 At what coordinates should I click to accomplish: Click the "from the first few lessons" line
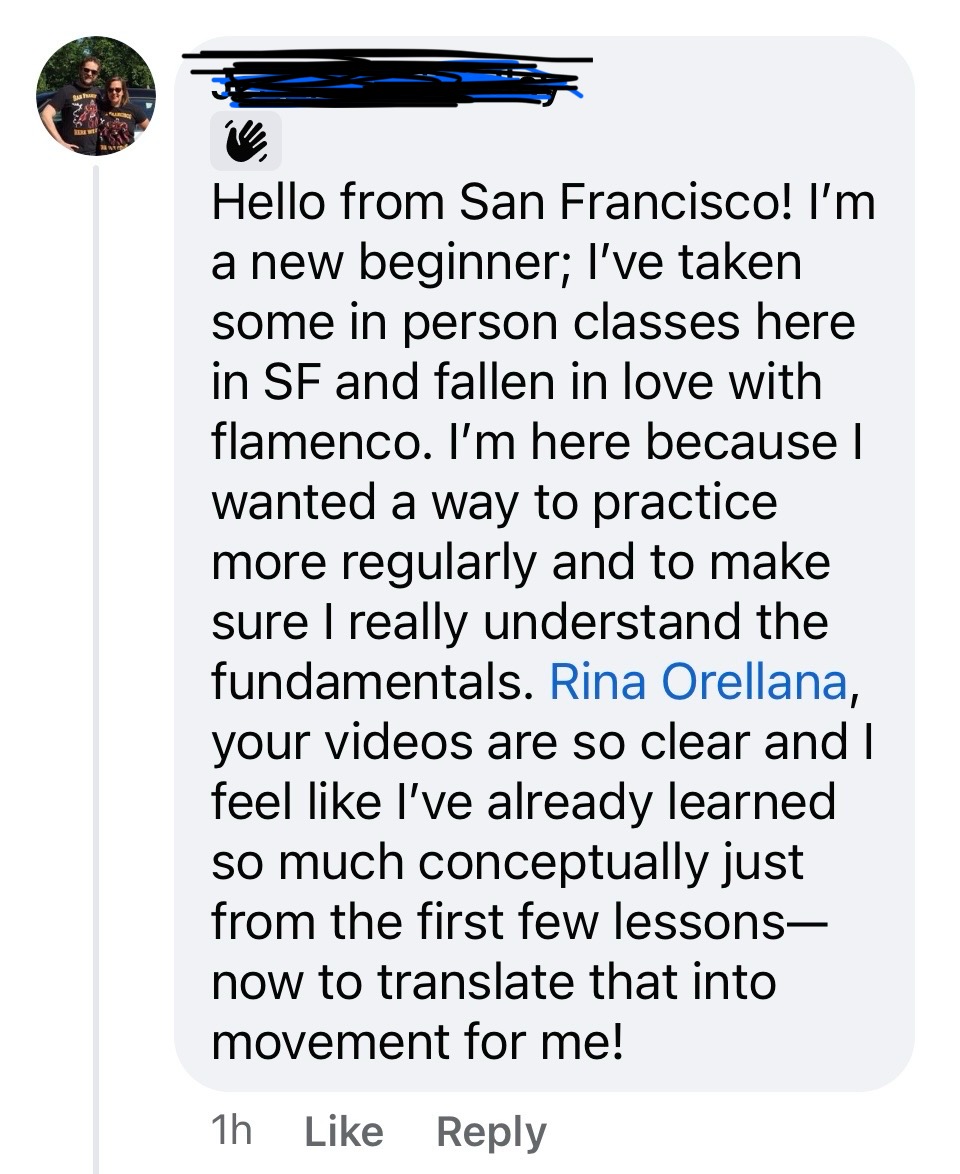(x=510, y=922)
